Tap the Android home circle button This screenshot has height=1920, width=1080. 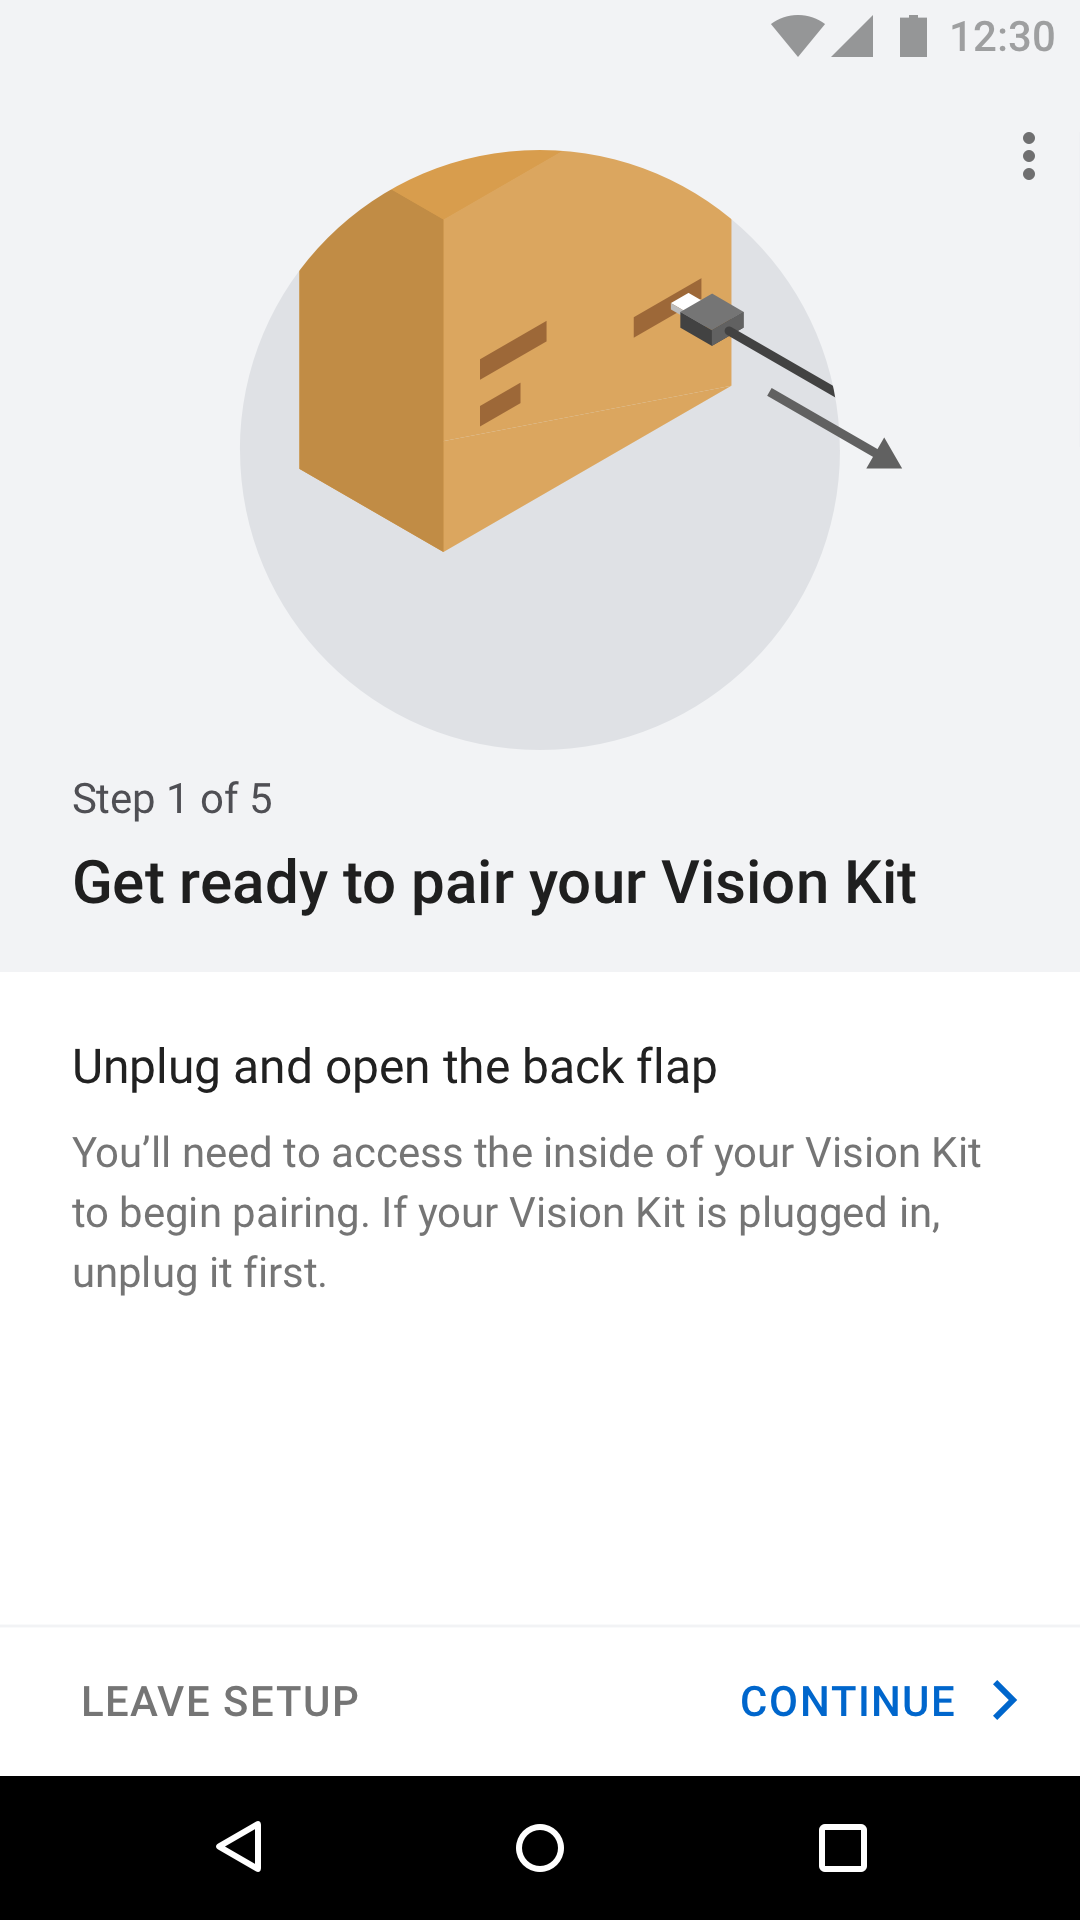540,1847
